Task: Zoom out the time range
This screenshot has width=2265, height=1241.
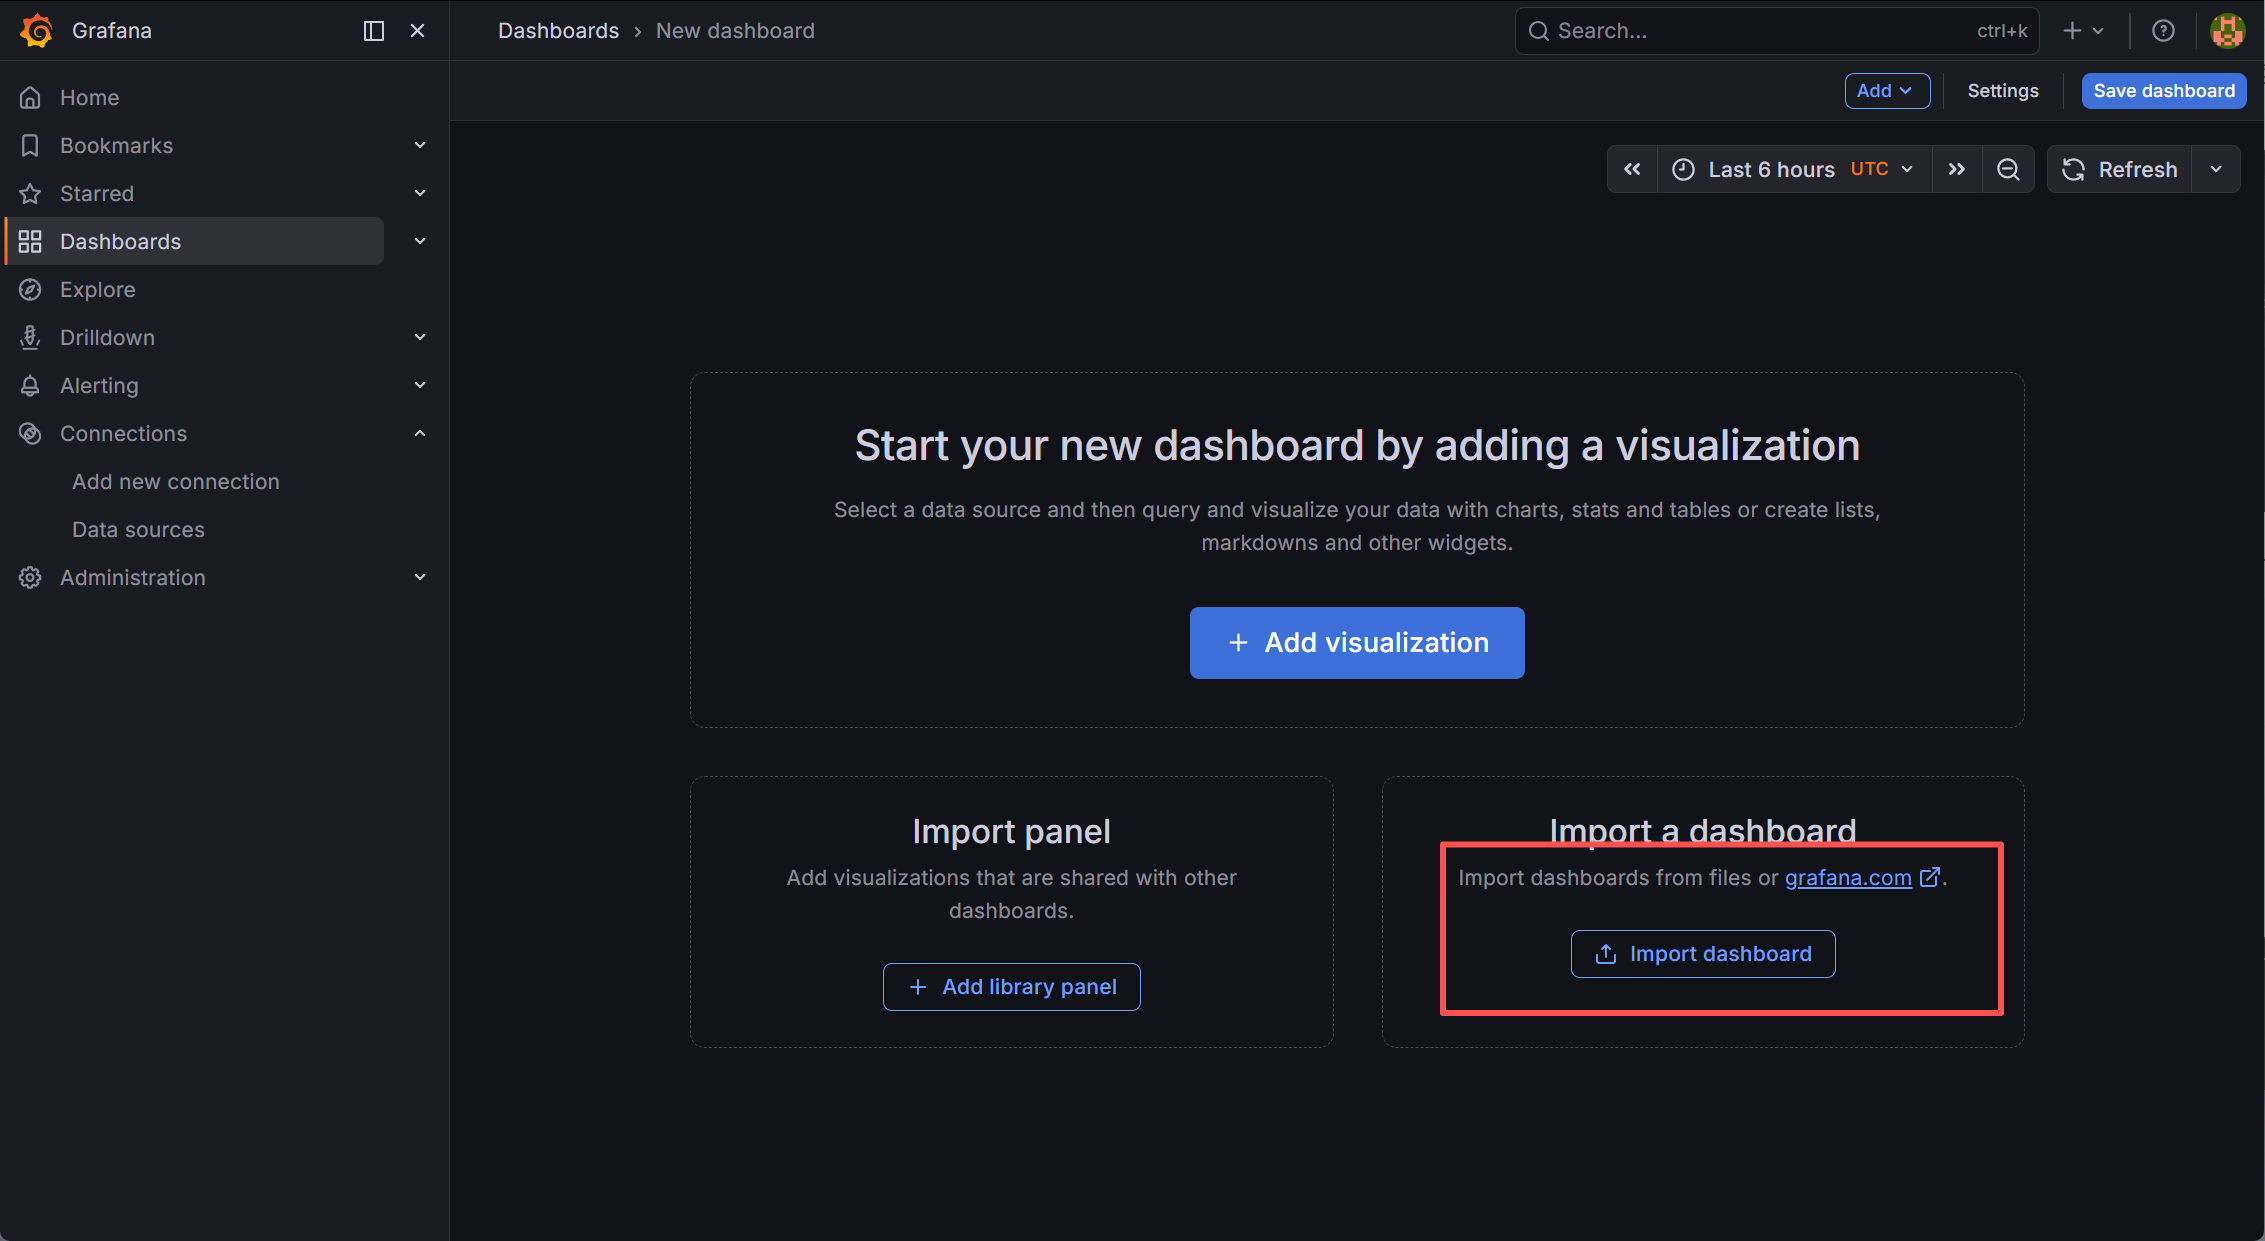Action: click(x=2008, y=170)
